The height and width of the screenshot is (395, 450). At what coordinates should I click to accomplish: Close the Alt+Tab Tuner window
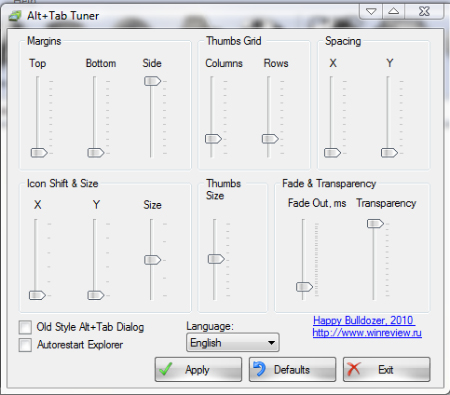tap(424, 12)
